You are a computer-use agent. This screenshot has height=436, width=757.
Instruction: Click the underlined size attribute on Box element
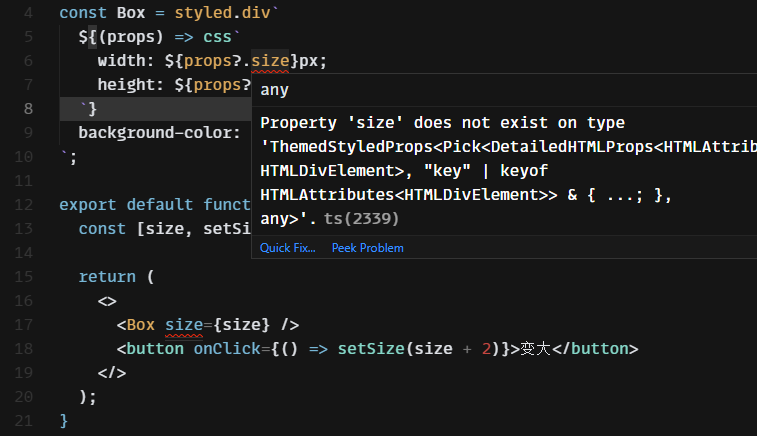183,324
